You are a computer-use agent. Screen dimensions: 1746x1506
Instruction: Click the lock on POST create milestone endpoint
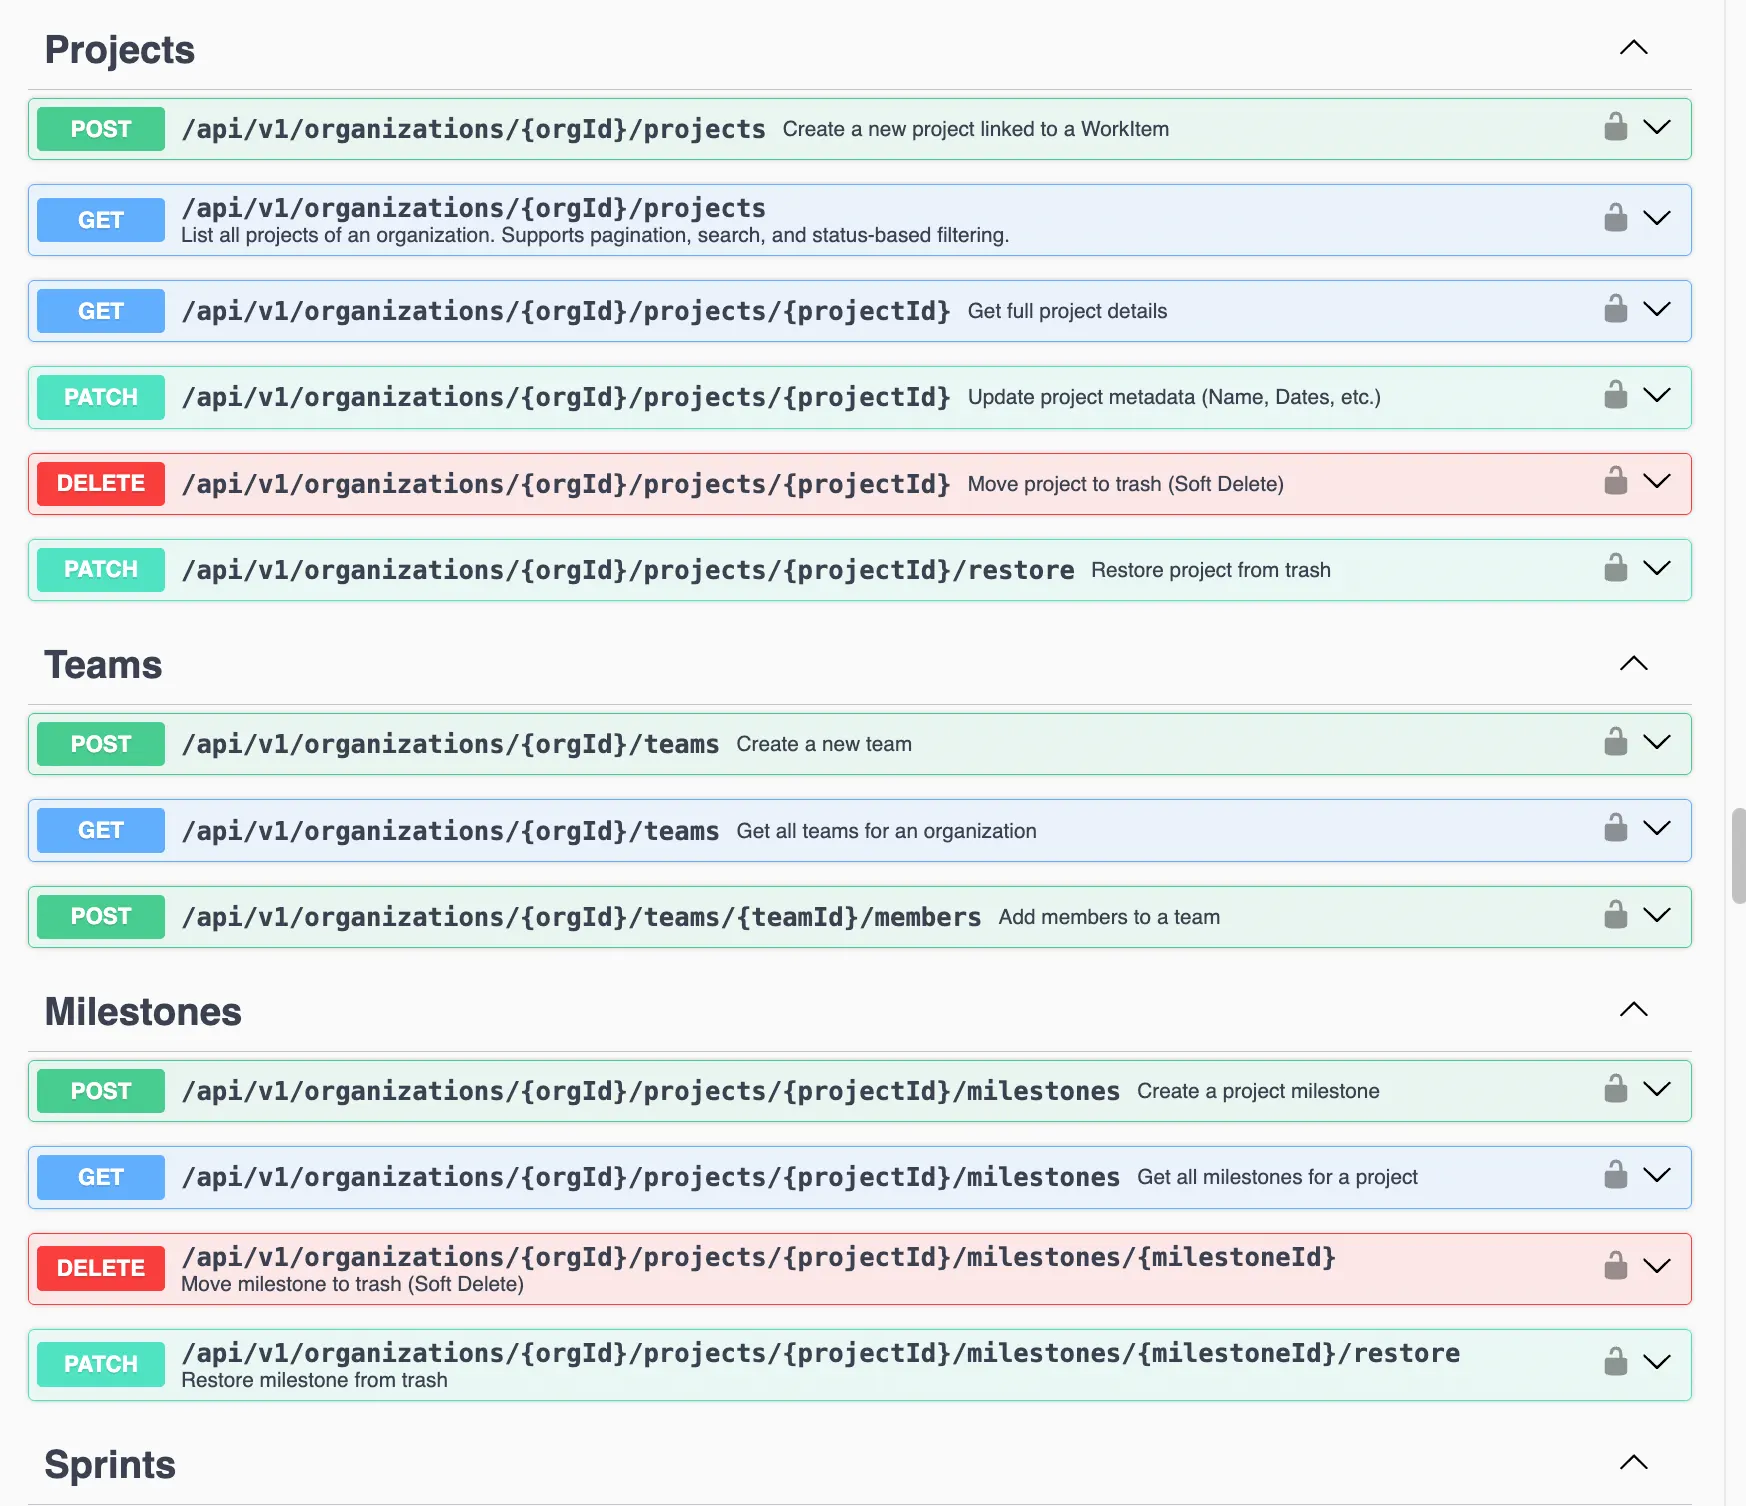click(1614, 1091)
